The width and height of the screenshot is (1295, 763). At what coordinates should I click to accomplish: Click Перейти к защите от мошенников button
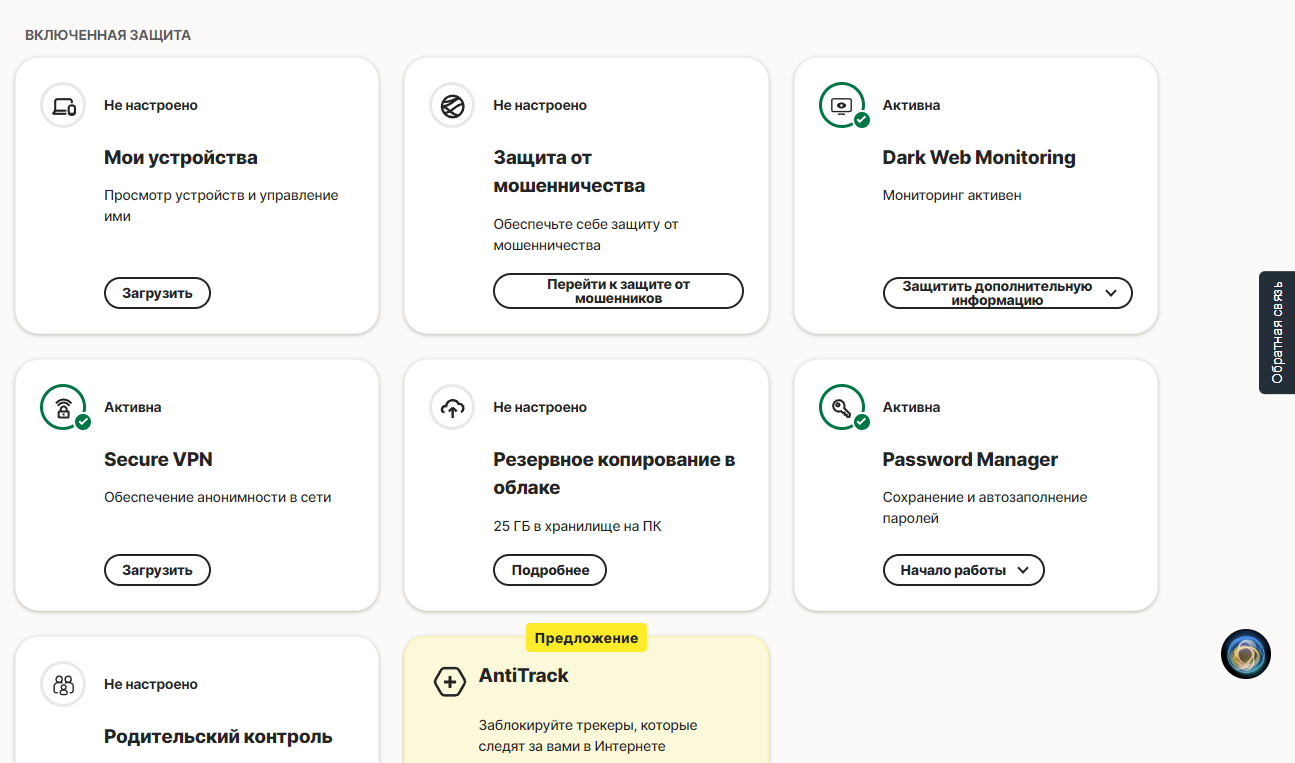[618, 291]
